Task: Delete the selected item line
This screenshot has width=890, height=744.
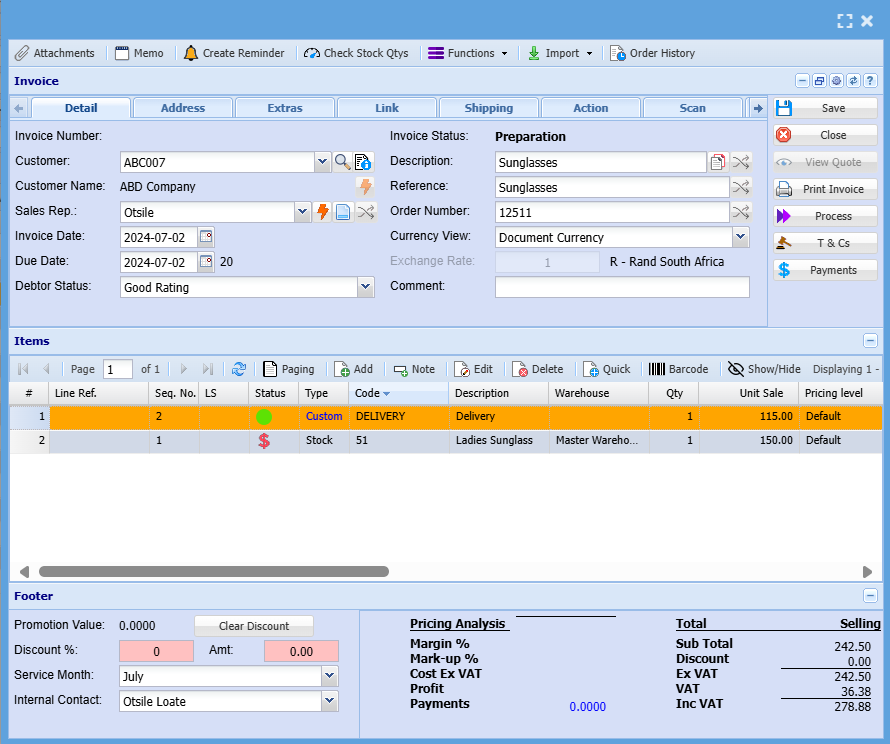Action: pyautogui.click(x=538, y=369)
